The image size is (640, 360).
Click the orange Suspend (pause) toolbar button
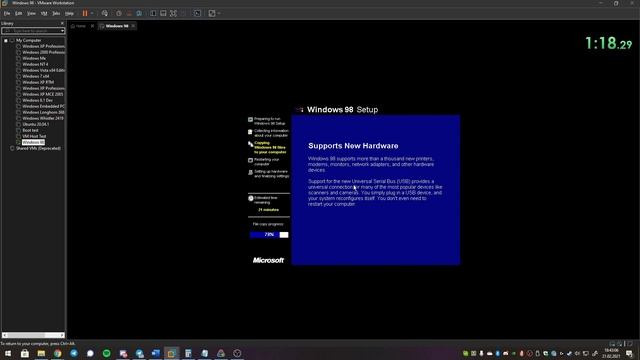pyautogui.click(x=85, y=13)
